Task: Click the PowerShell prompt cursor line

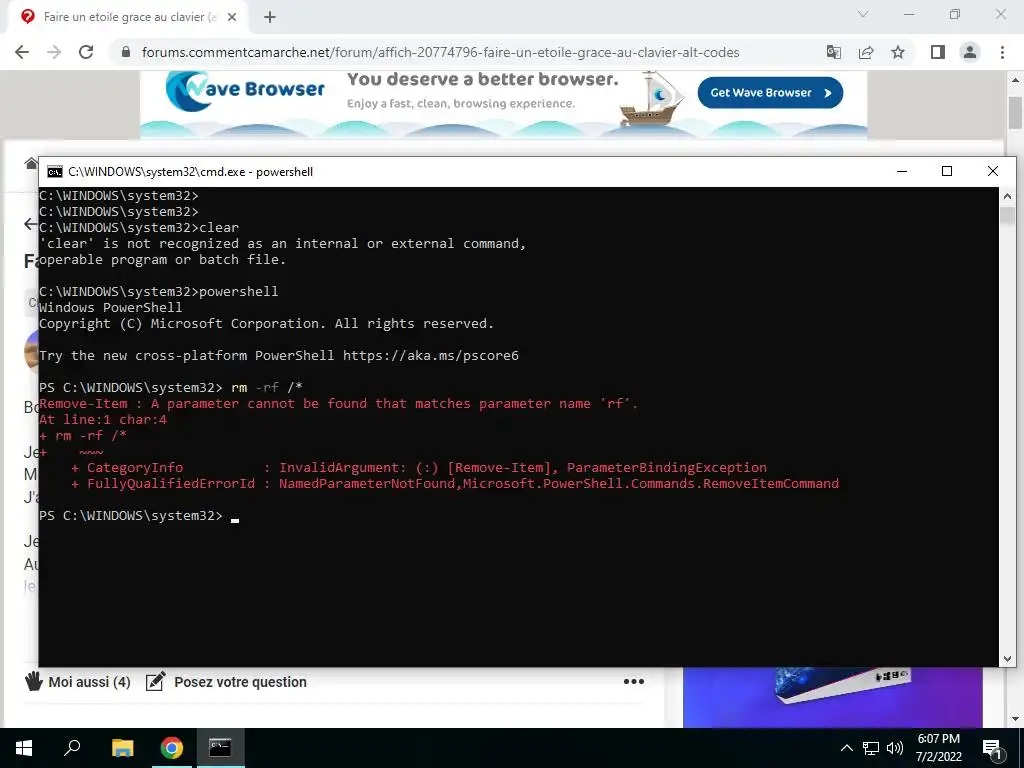Action: tap(139, 516)
